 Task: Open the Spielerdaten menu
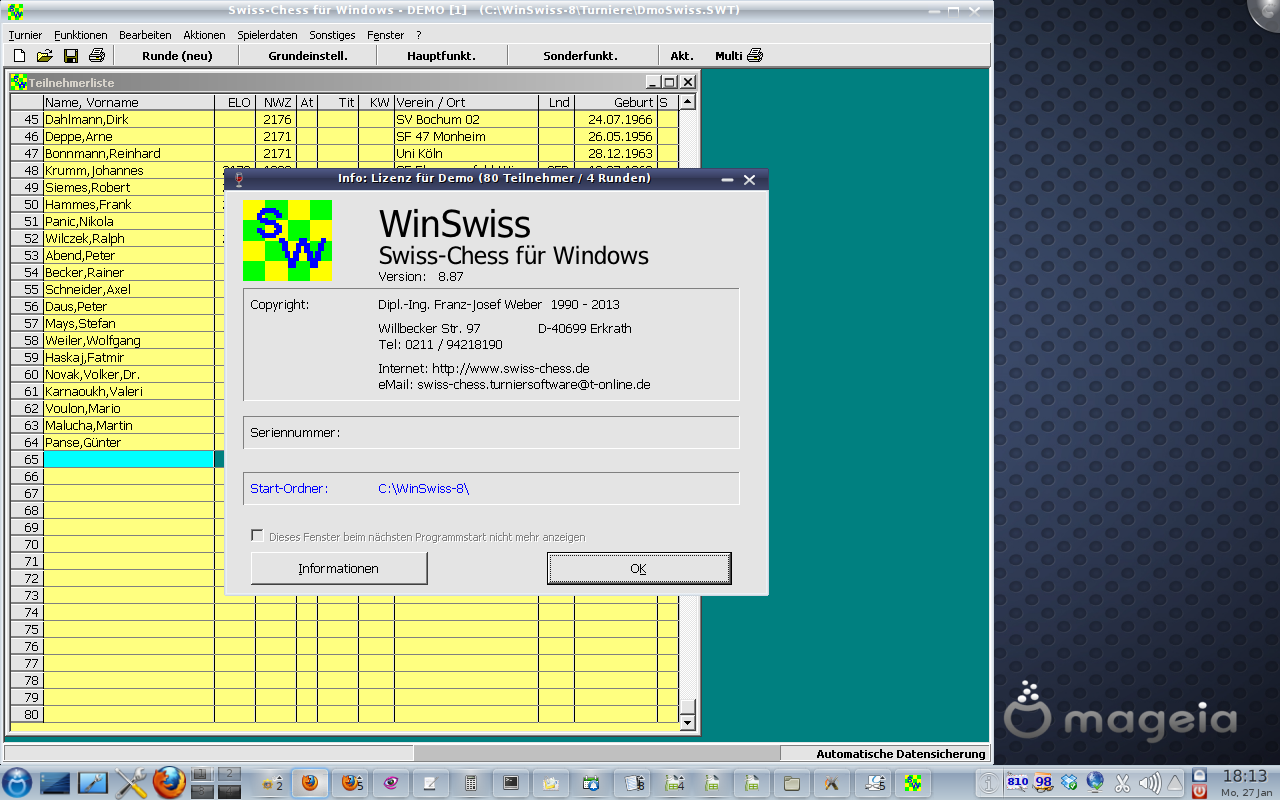[267, 35]
